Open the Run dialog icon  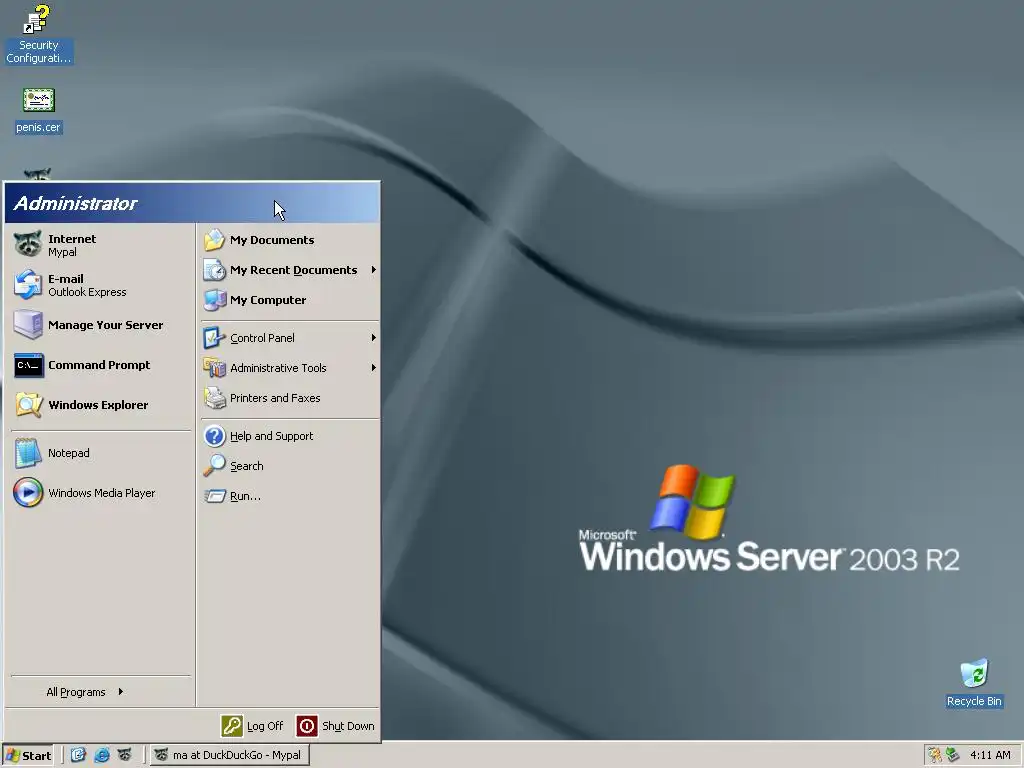pyautogui.click(x=214, y=496)
